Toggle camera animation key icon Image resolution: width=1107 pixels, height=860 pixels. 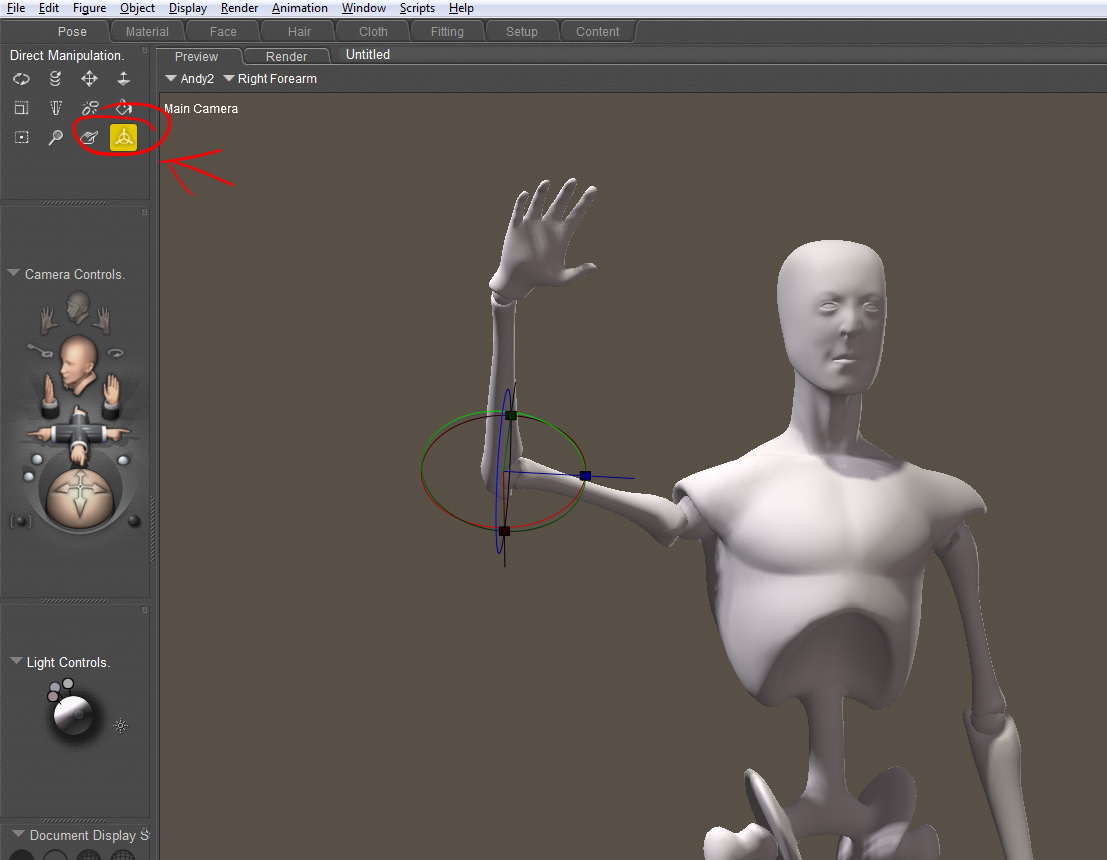click(x=39, y=349)
